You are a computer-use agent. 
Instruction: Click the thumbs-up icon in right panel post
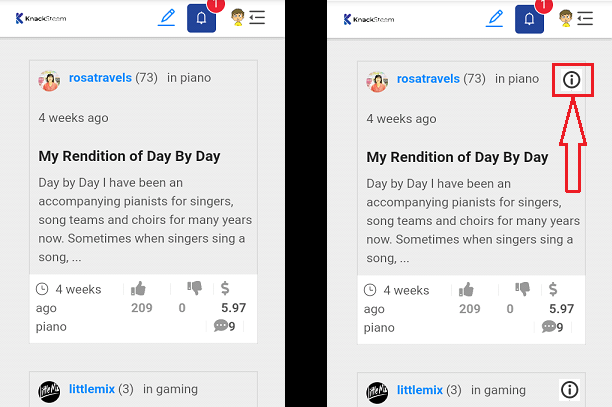(466, 290)
